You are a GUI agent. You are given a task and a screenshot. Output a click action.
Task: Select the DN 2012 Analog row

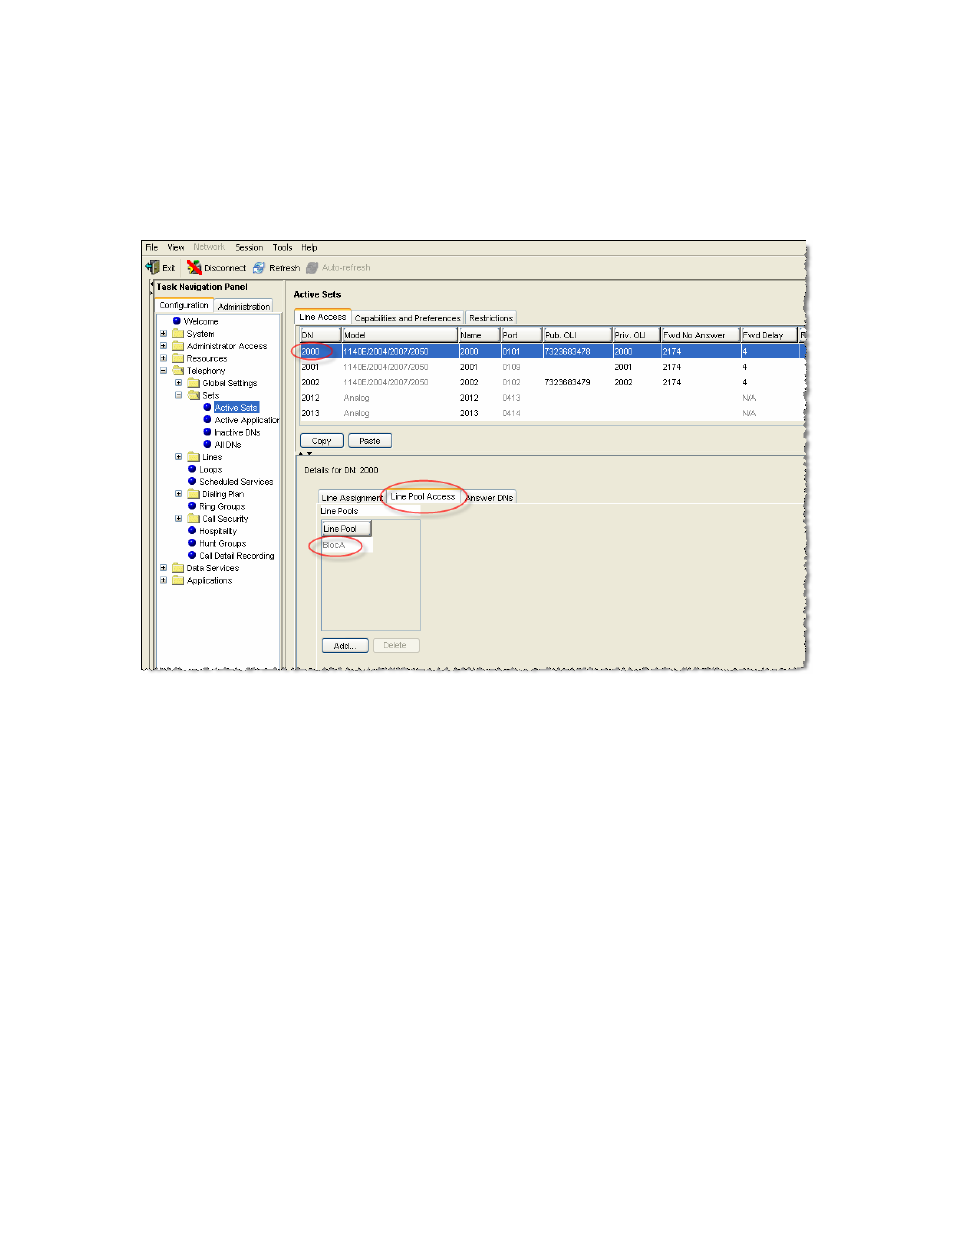(x=551, y=398)
